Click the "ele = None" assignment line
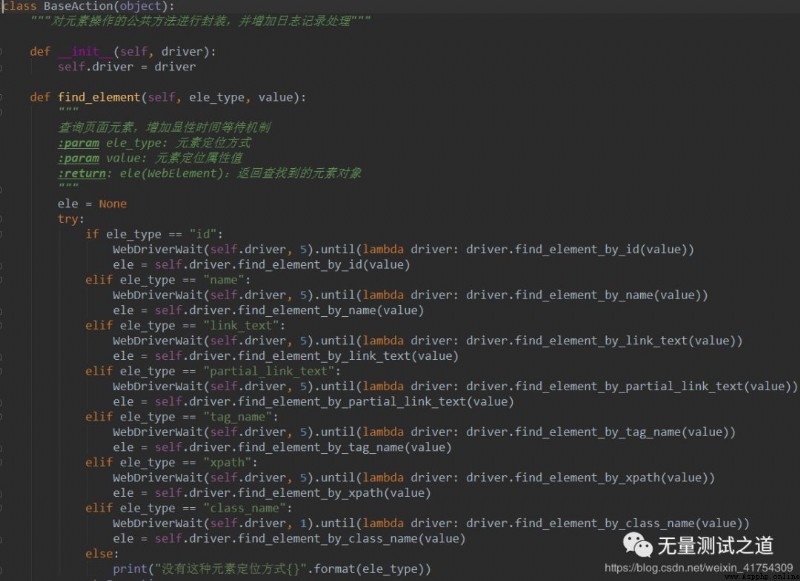The image size is (800, 581). pyautogui.click(x=92, y=204)
